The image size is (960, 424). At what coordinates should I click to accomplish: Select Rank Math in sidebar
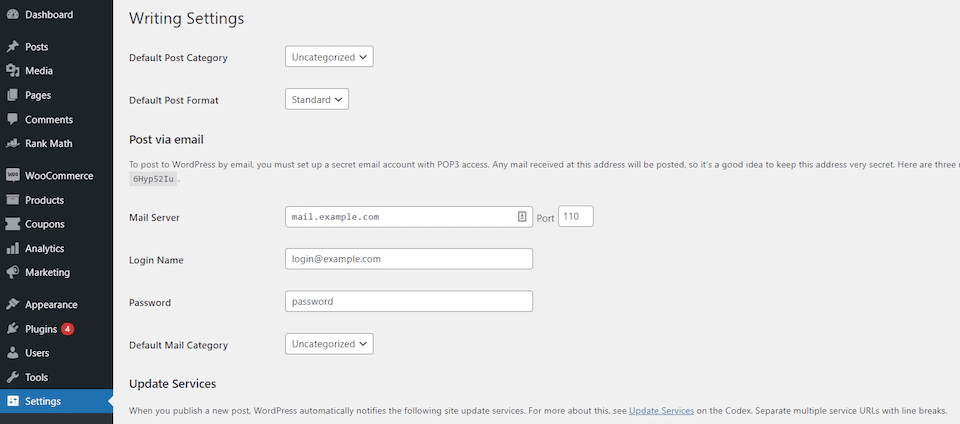(48, 144)
